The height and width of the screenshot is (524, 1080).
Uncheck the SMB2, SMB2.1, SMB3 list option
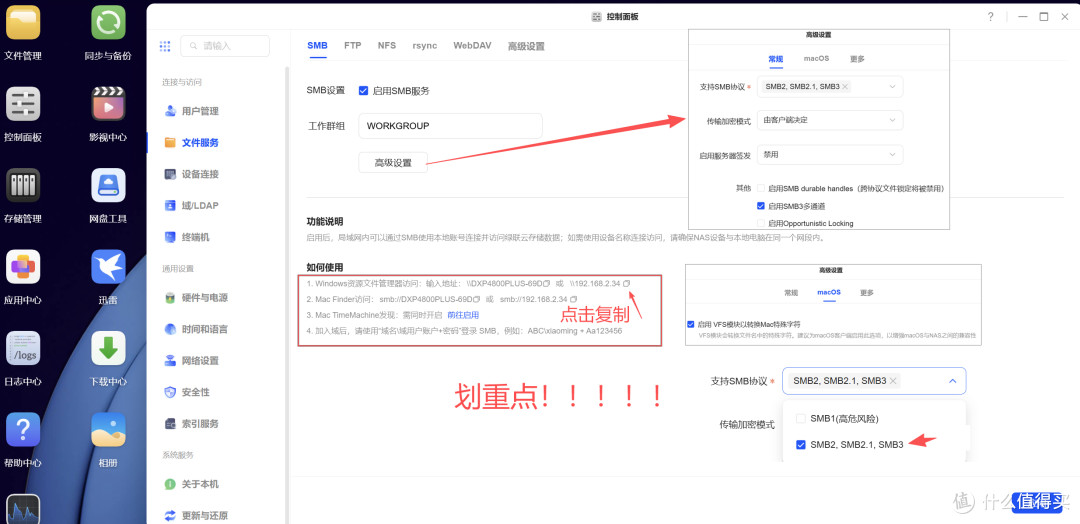(800, 444)
